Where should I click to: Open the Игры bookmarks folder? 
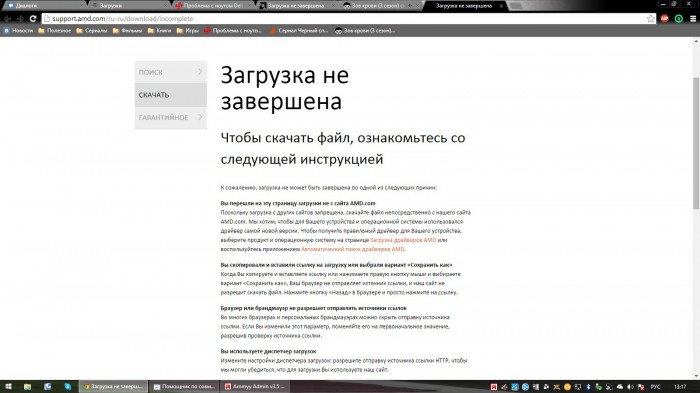pyautogui.click(x=188, y=31)
